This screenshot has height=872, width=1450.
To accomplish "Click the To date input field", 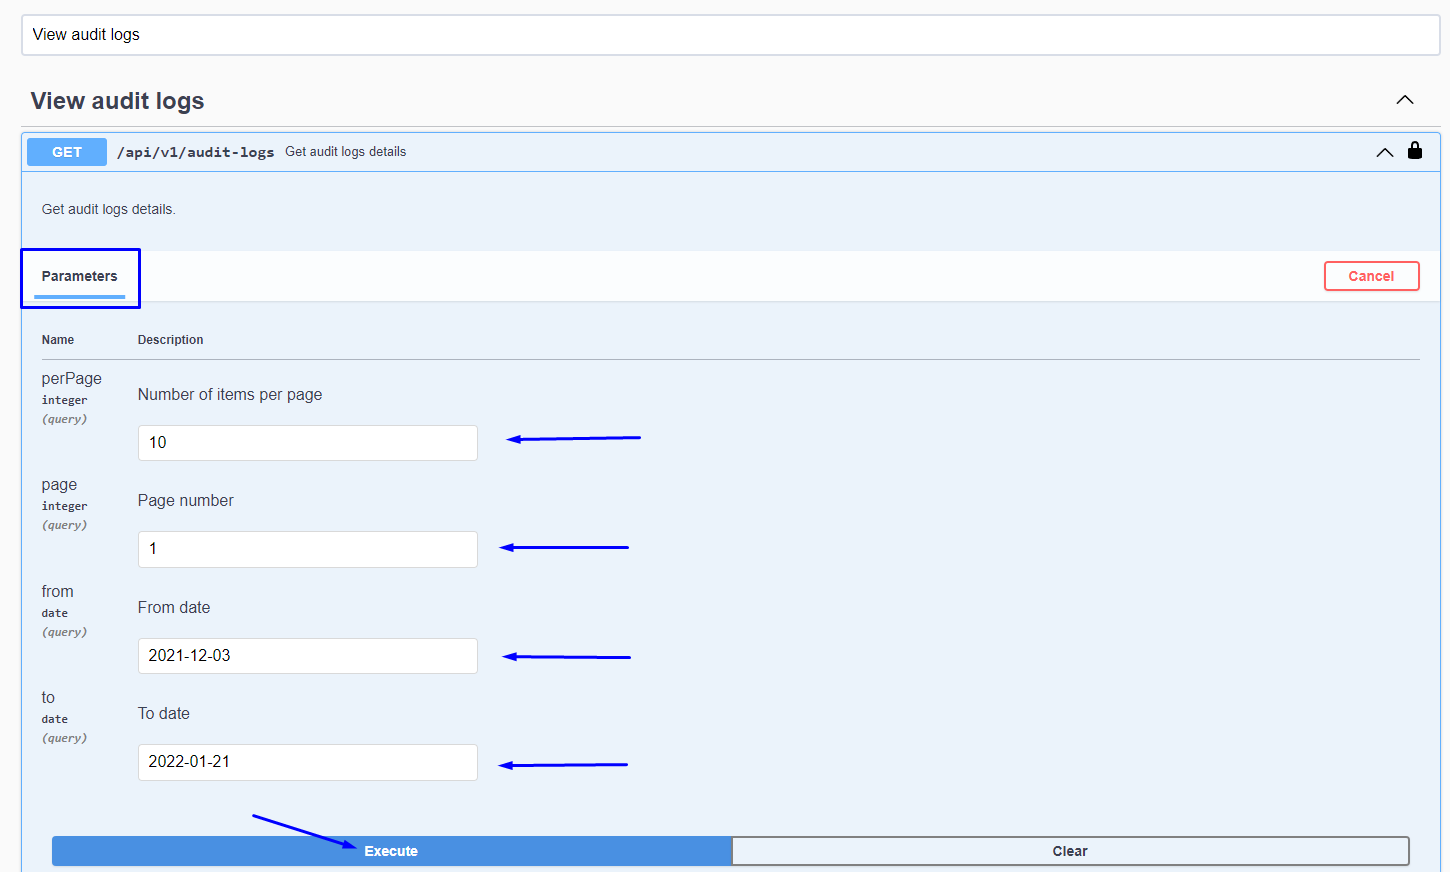I will 307,762.
